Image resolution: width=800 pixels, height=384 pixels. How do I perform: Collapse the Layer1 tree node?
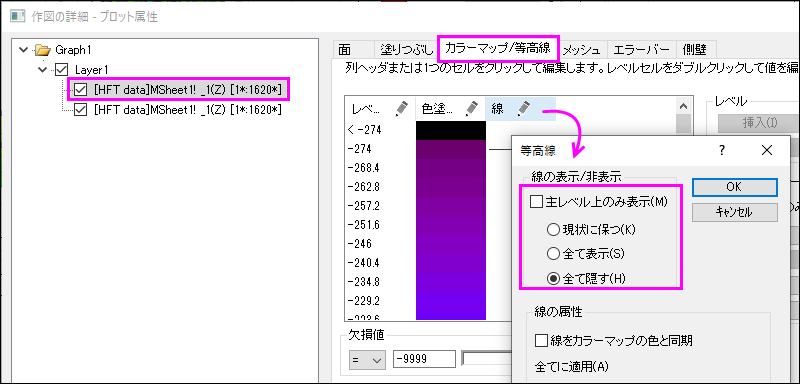42,69
